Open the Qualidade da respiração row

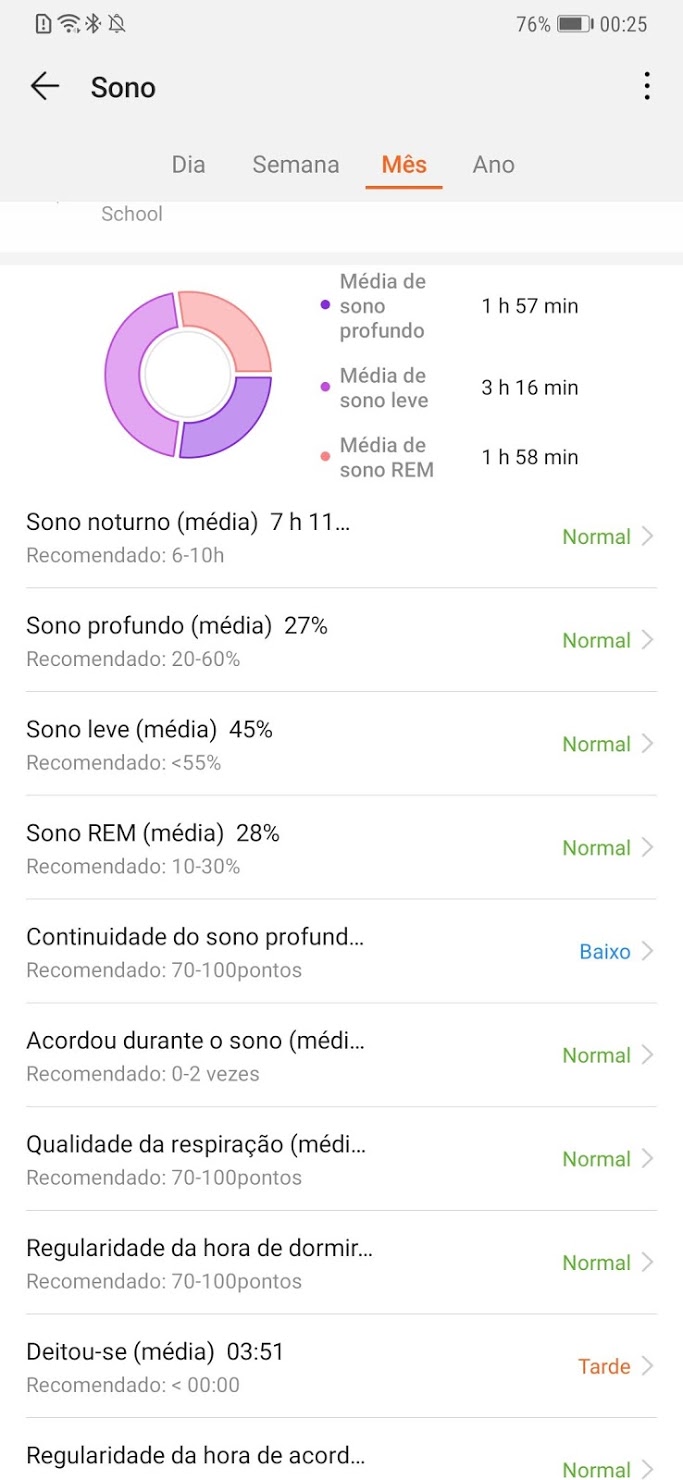[x=340, y=1159]
